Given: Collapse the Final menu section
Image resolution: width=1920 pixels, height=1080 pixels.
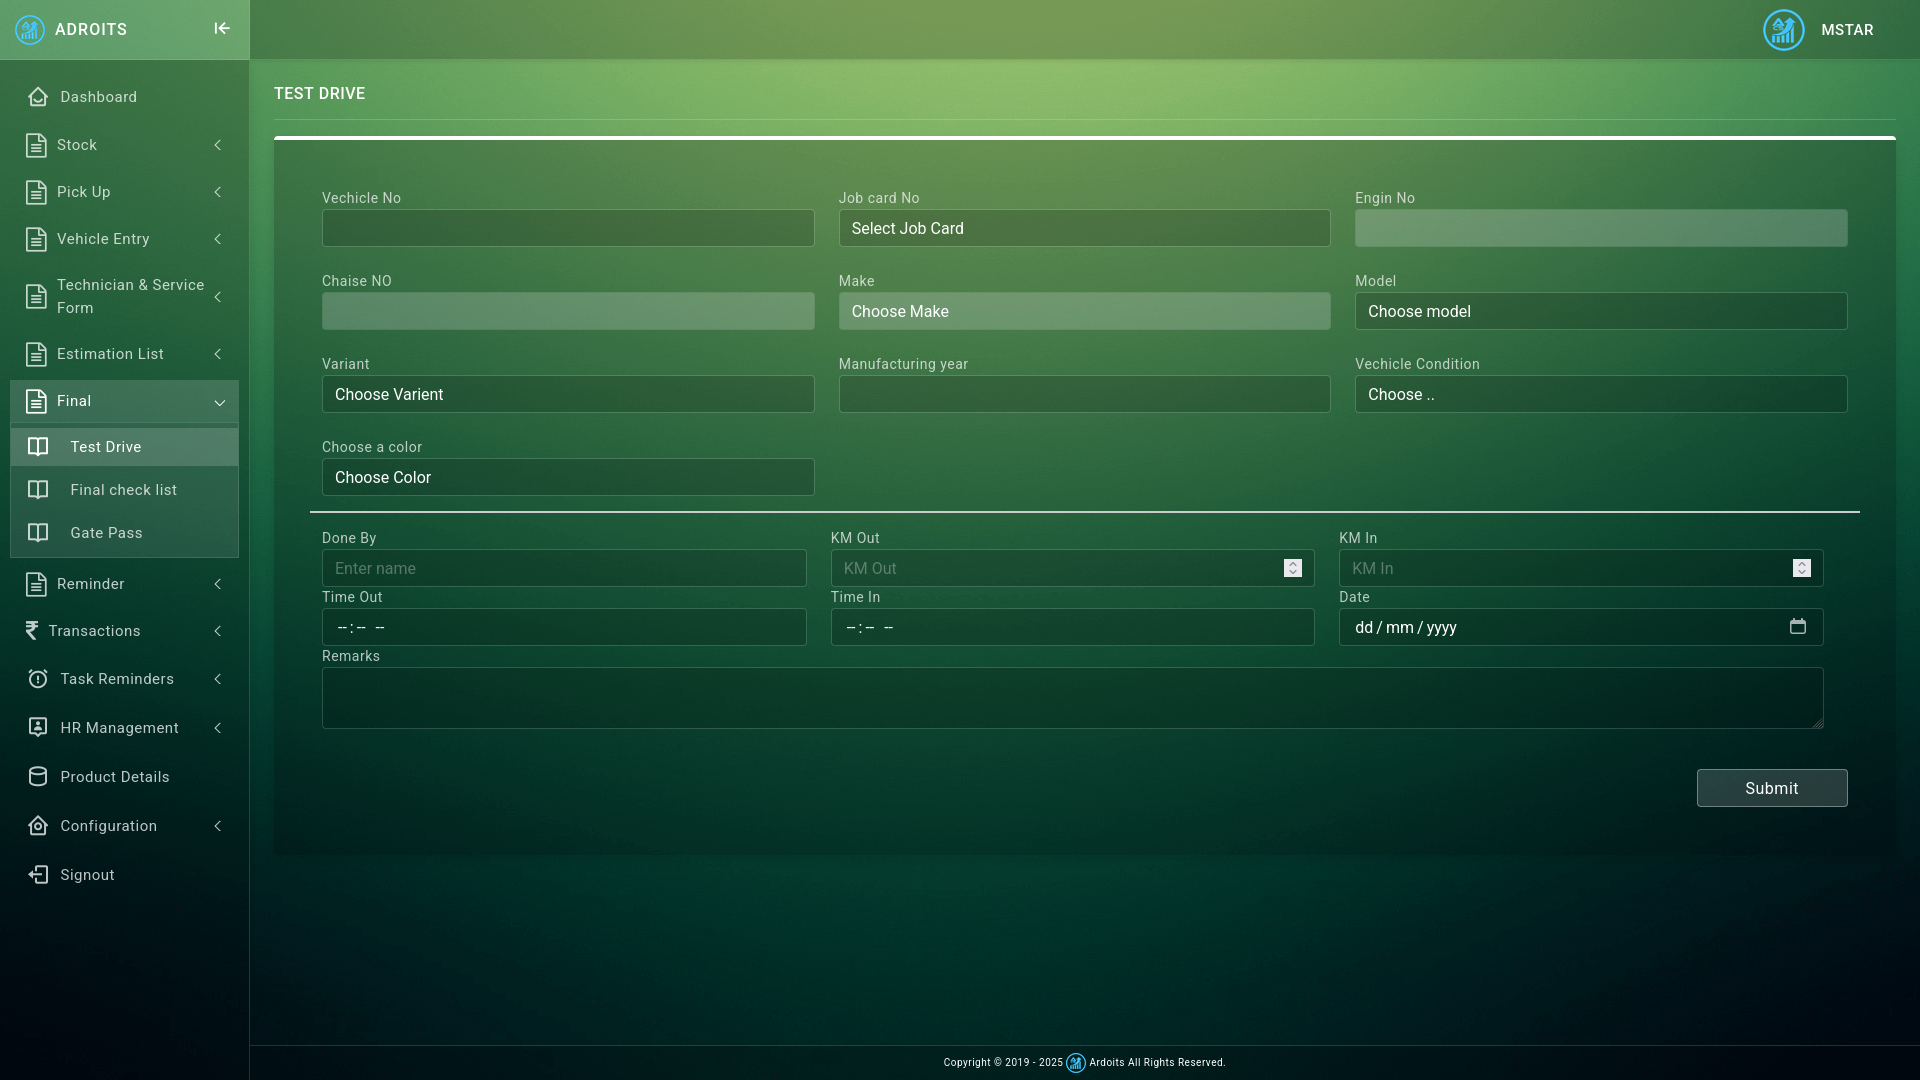Looking at the screenshot, I should tap(219, 402).
